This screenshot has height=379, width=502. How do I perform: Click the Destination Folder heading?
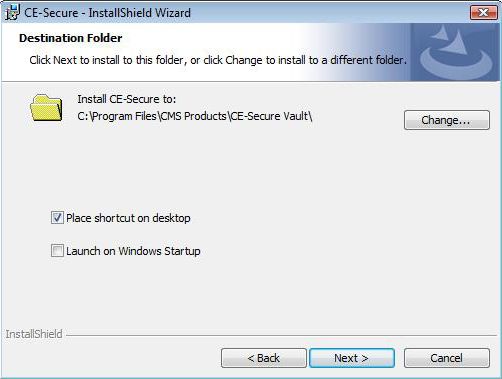[71, 38]
